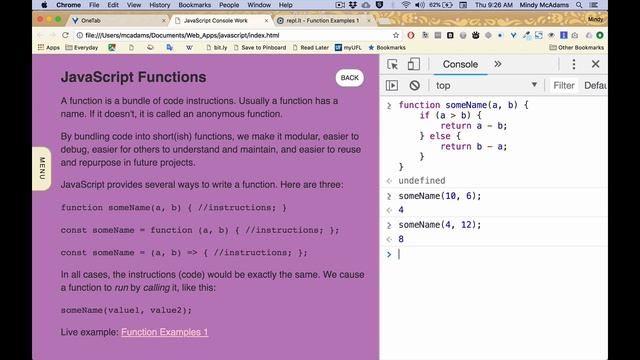Open the File menu

click(94, 5)
